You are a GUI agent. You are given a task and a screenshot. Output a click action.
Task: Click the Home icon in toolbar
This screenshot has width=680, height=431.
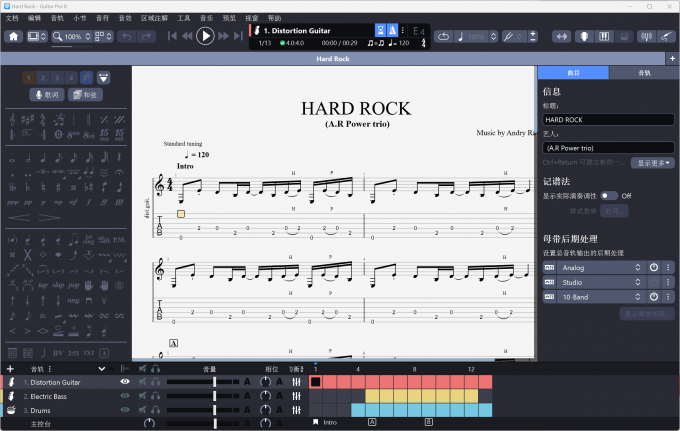tap(14, 36)
